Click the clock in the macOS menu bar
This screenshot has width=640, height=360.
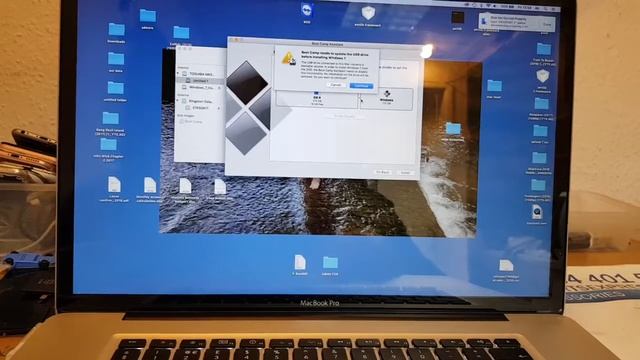point(523,8)
